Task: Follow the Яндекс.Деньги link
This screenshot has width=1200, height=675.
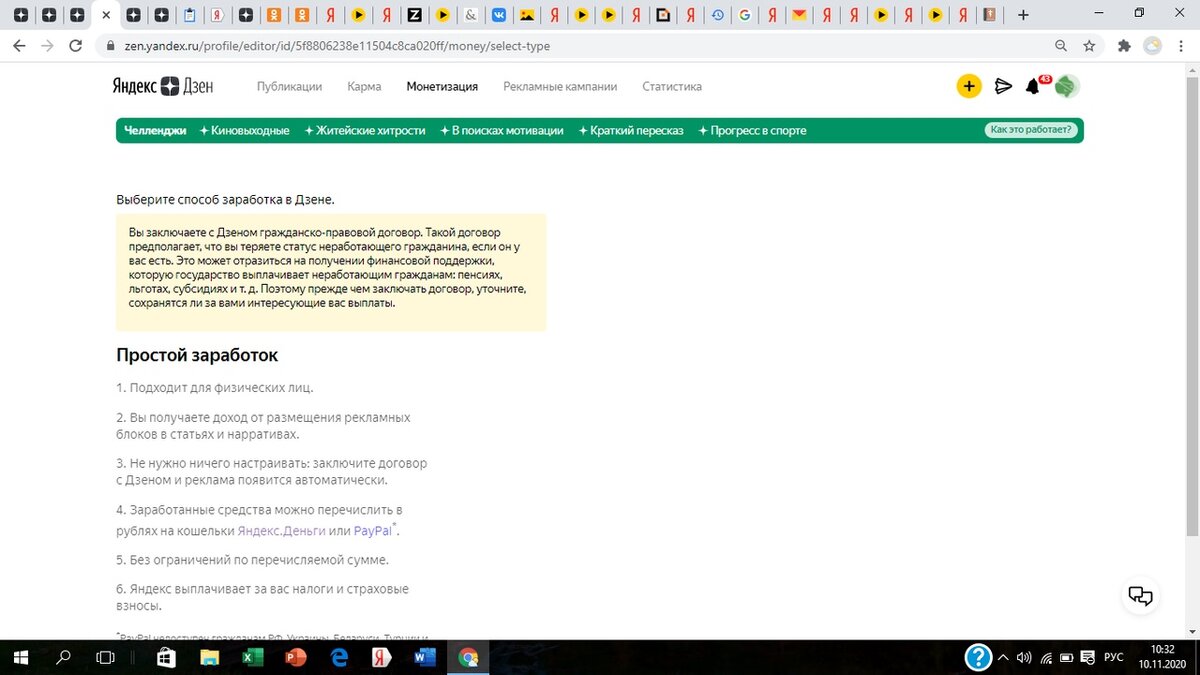Action: click(281, 530)
